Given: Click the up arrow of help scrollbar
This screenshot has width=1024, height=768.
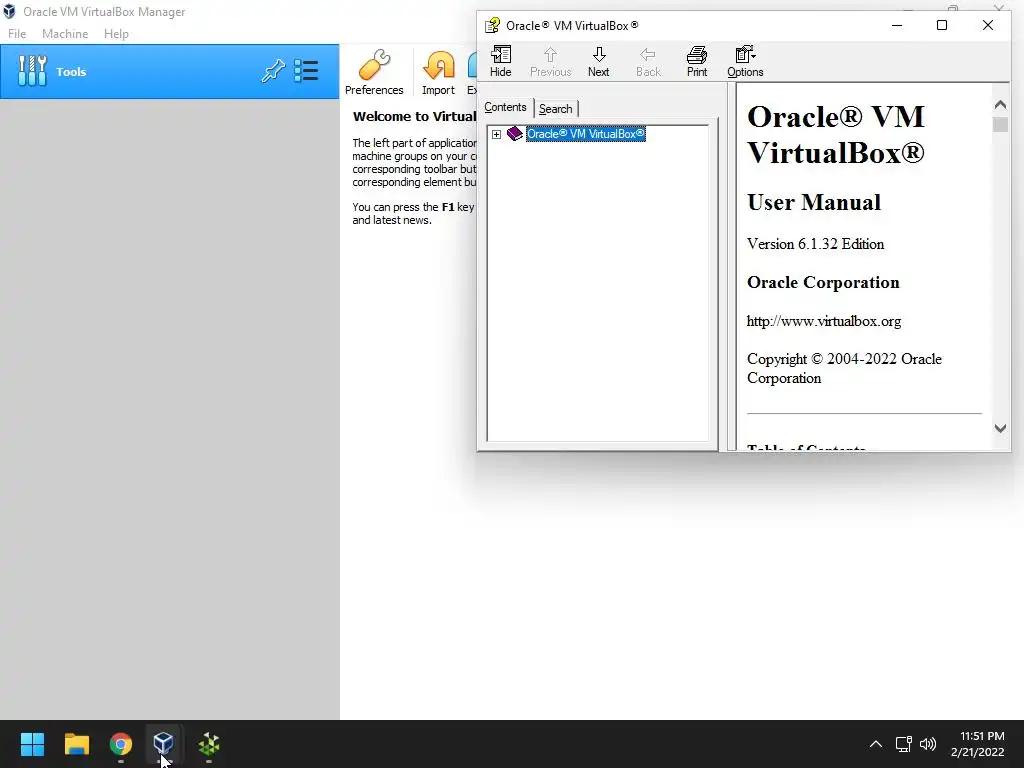Looking at the screenshot, I should [x=1000, y=104].
